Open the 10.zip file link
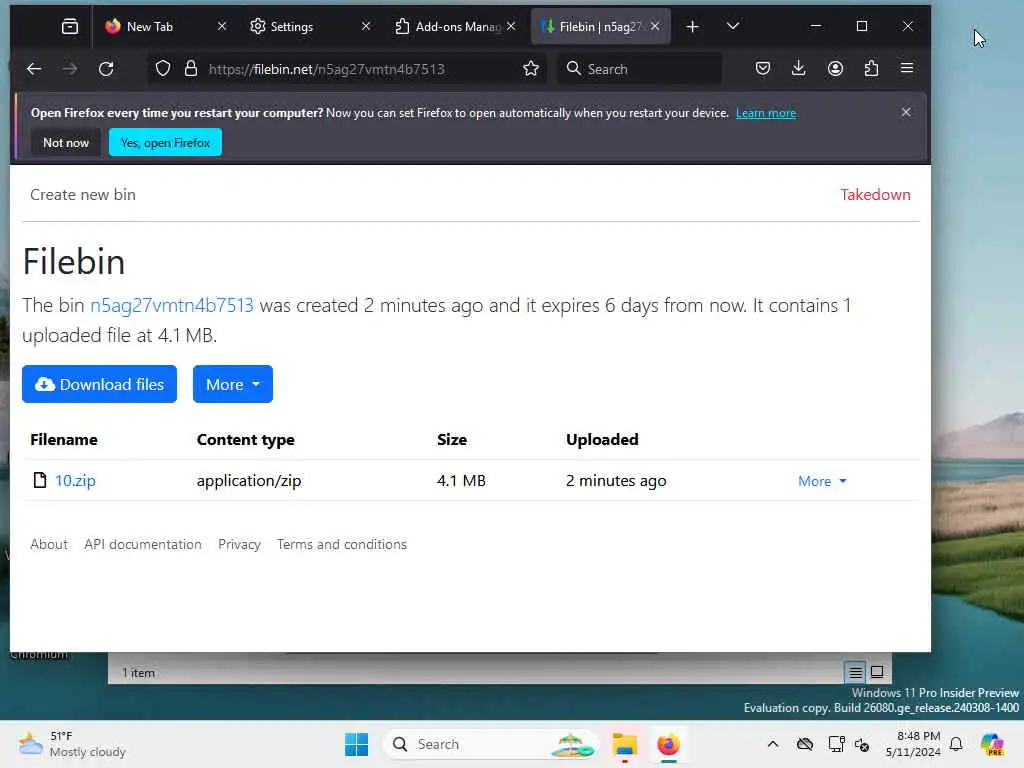 point(75,481)
